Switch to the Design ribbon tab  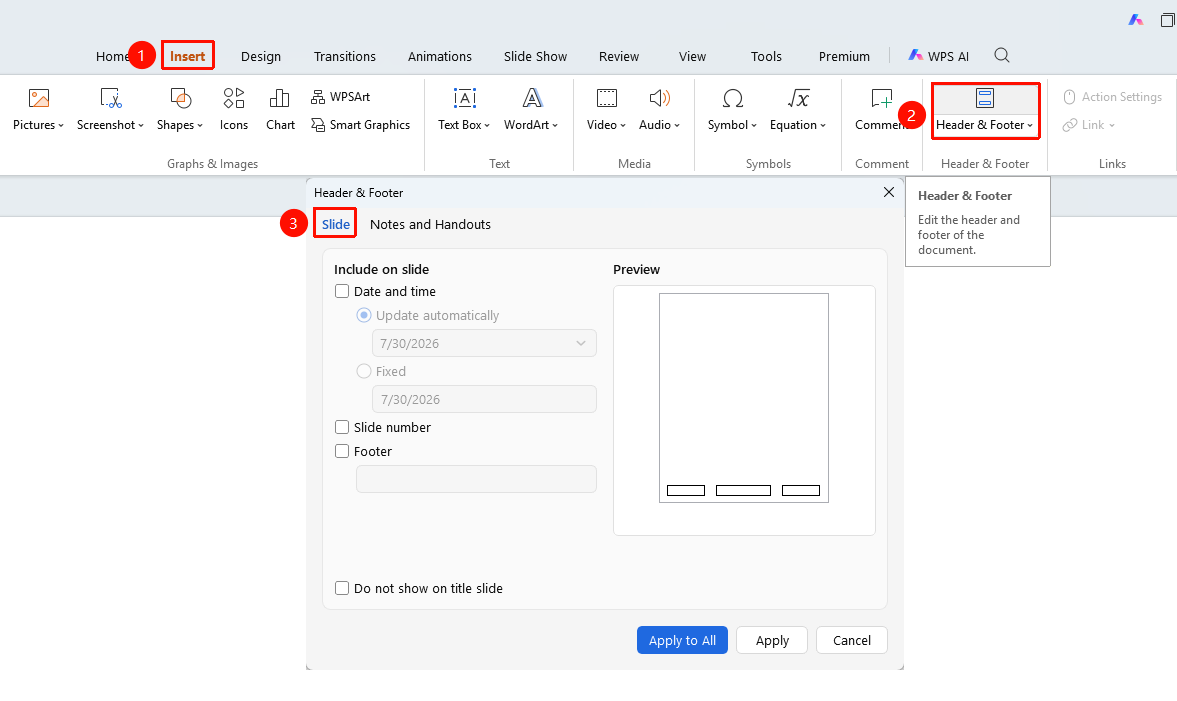260,56
